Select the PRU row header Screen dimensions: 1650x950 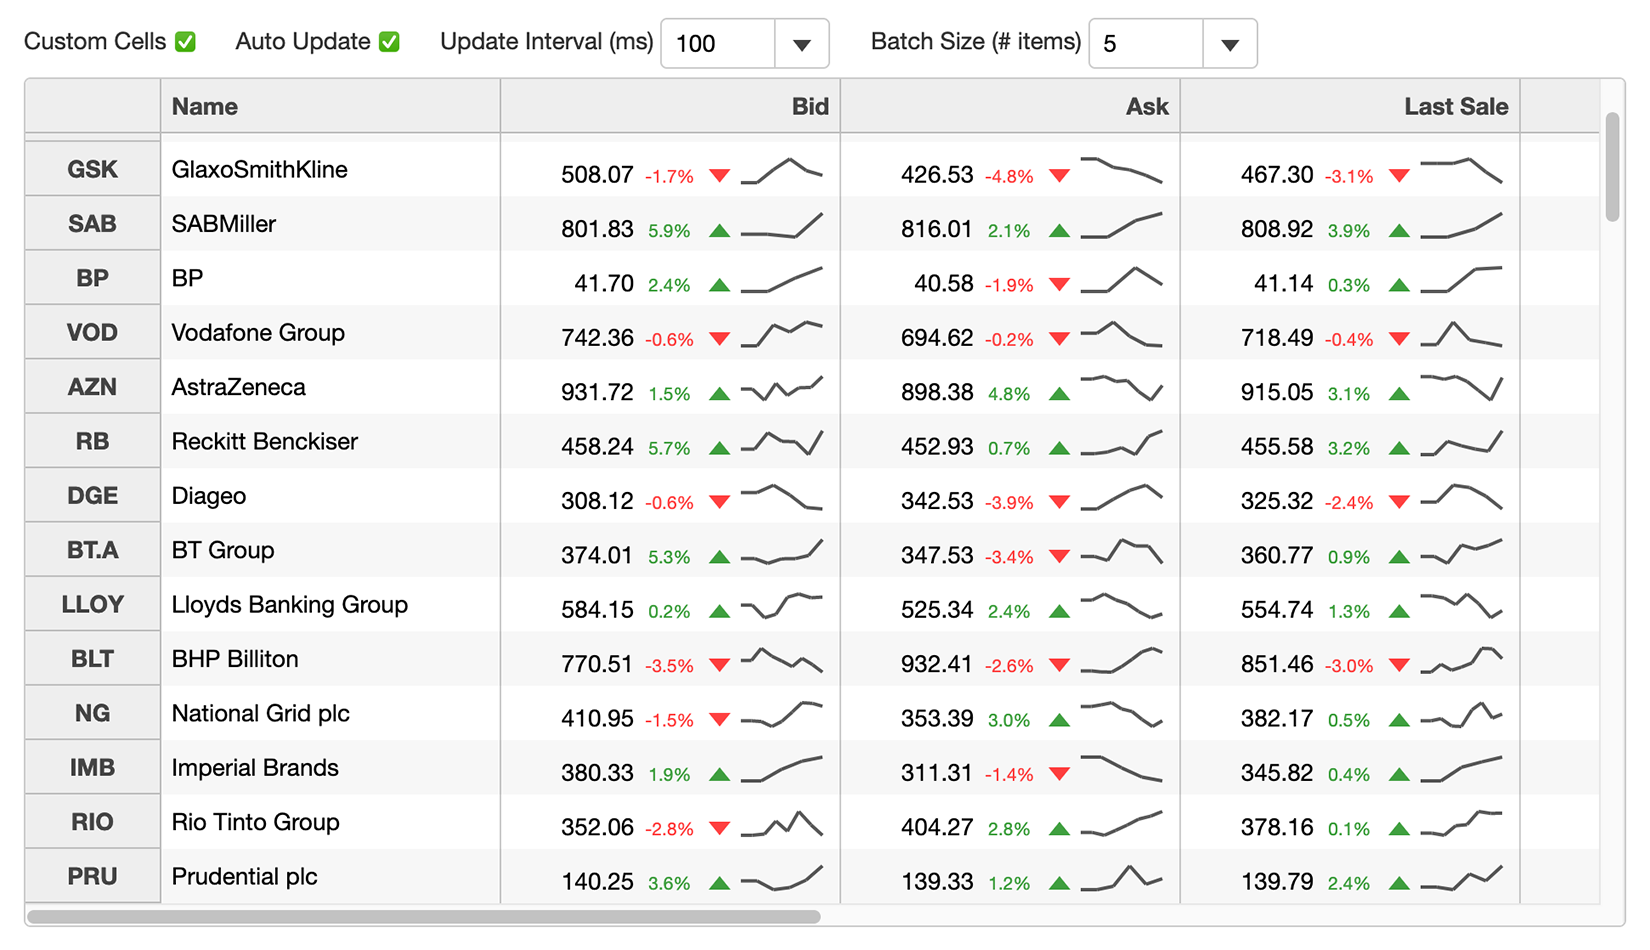point(92,876)
